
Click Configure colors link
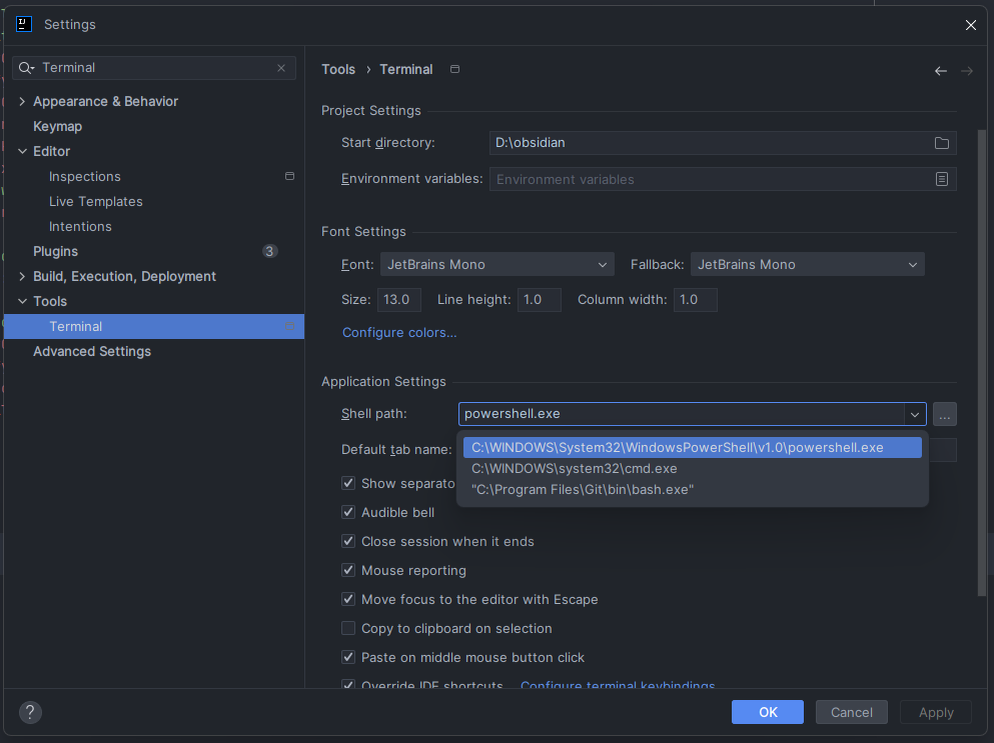tap(399, 332)
